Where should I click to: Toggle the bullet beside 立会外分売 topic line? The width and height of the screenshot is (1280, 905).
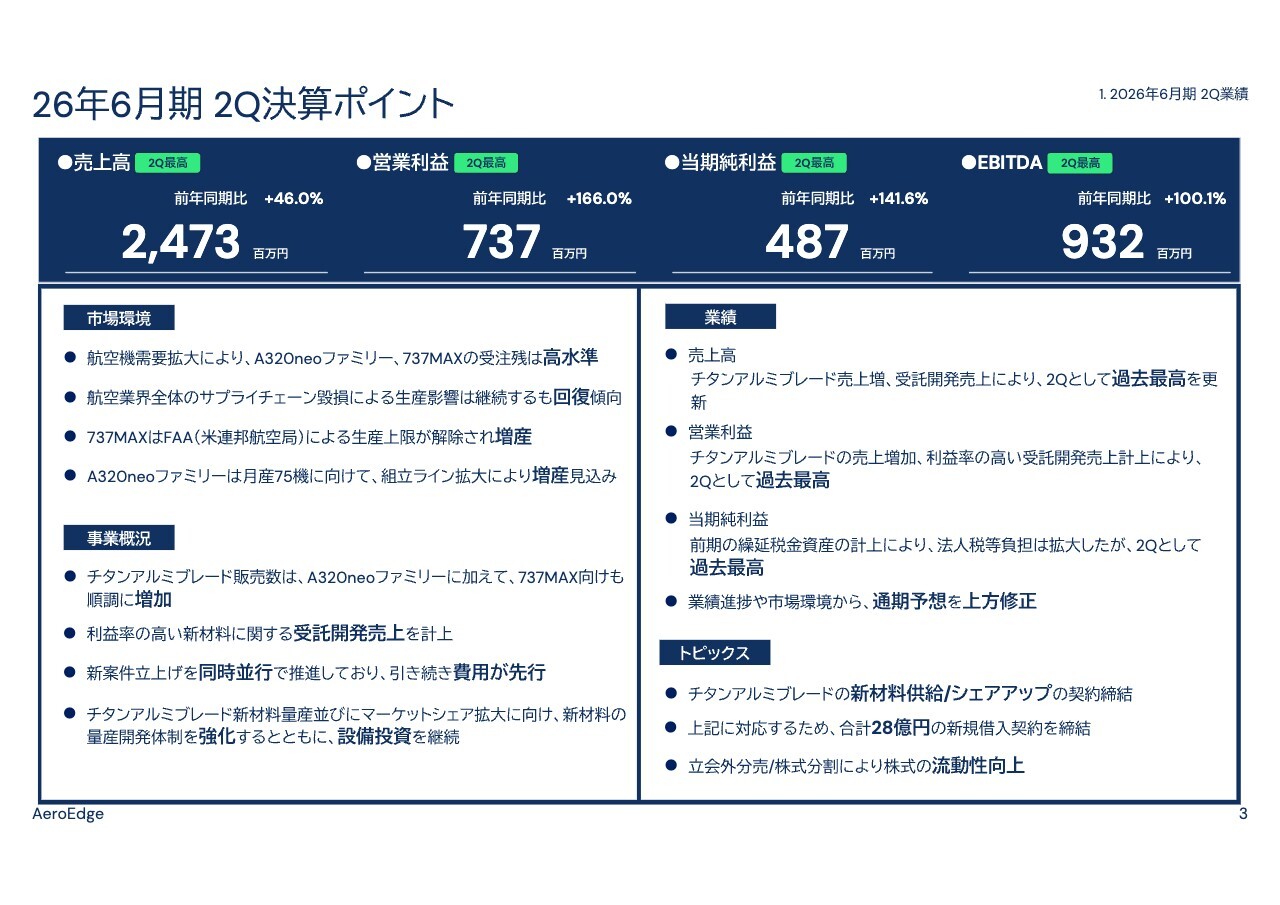[x=670, y=766]
